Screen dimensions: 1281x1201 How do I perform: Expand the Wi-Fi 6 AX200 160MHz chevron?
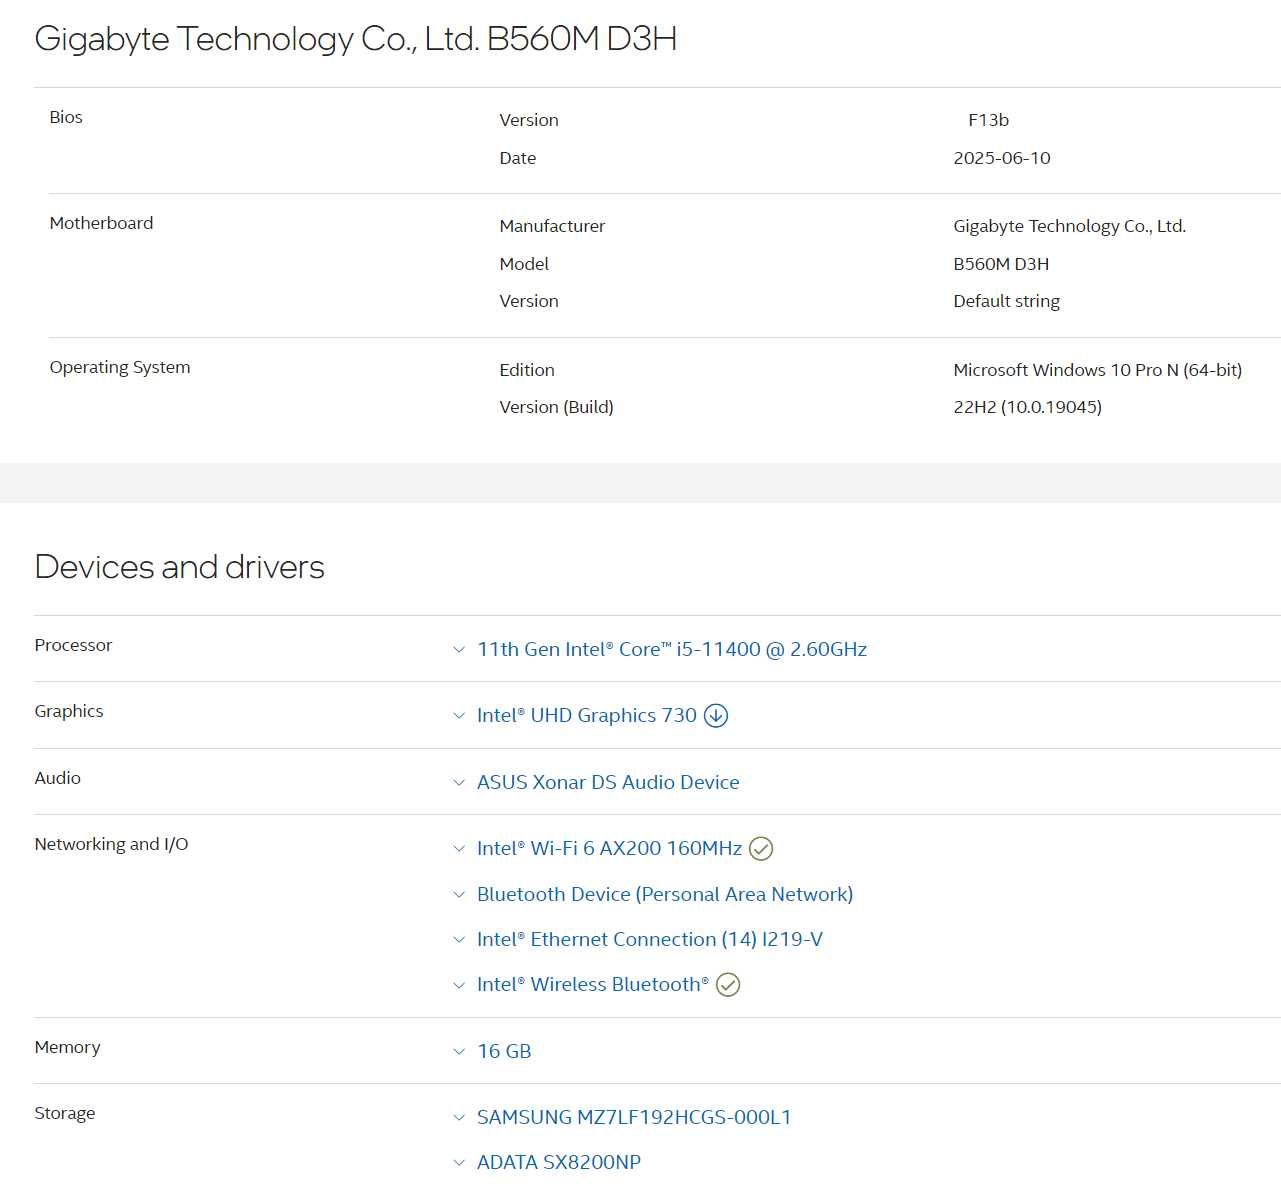[459, 849]
